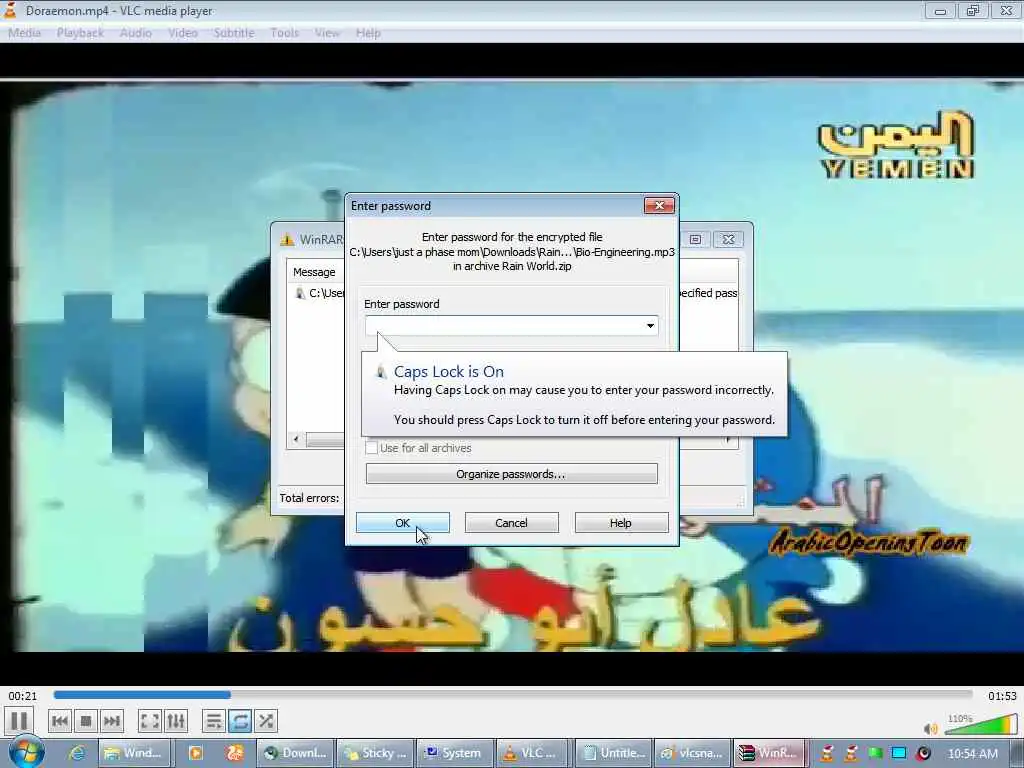Click total time 01:53 label
1024x768 pixels.
pyautogui.click(x=1002, y=696)
